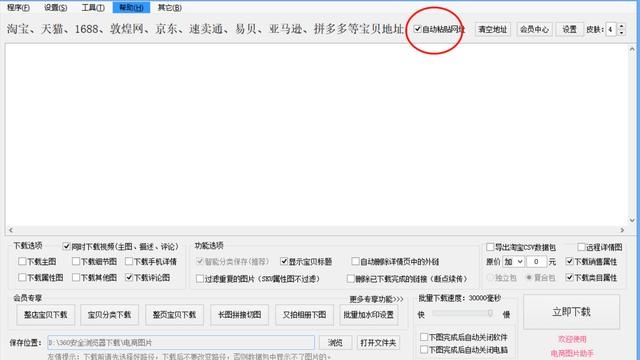Click the 长图拼接切图 button
Screen dimensions: 640x360
[x=239, y=315]
